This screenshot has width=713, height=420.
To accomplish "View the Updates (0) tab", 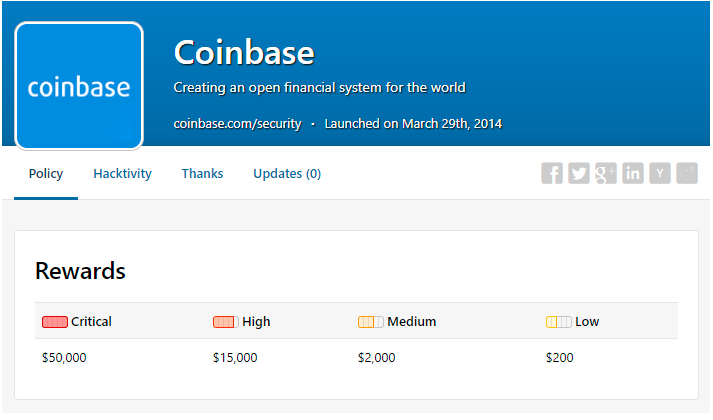I will tap(287, 174).
